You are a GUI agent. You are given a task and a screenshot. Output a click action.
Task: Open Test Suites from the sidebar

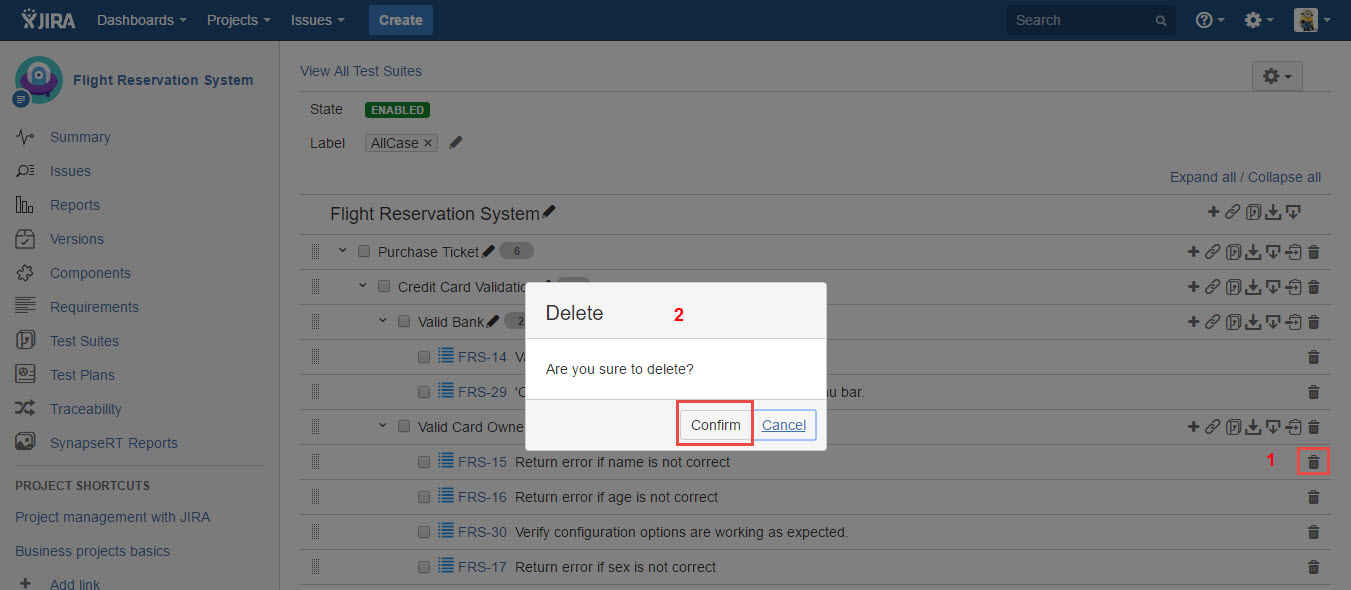[x=84, y=341]
